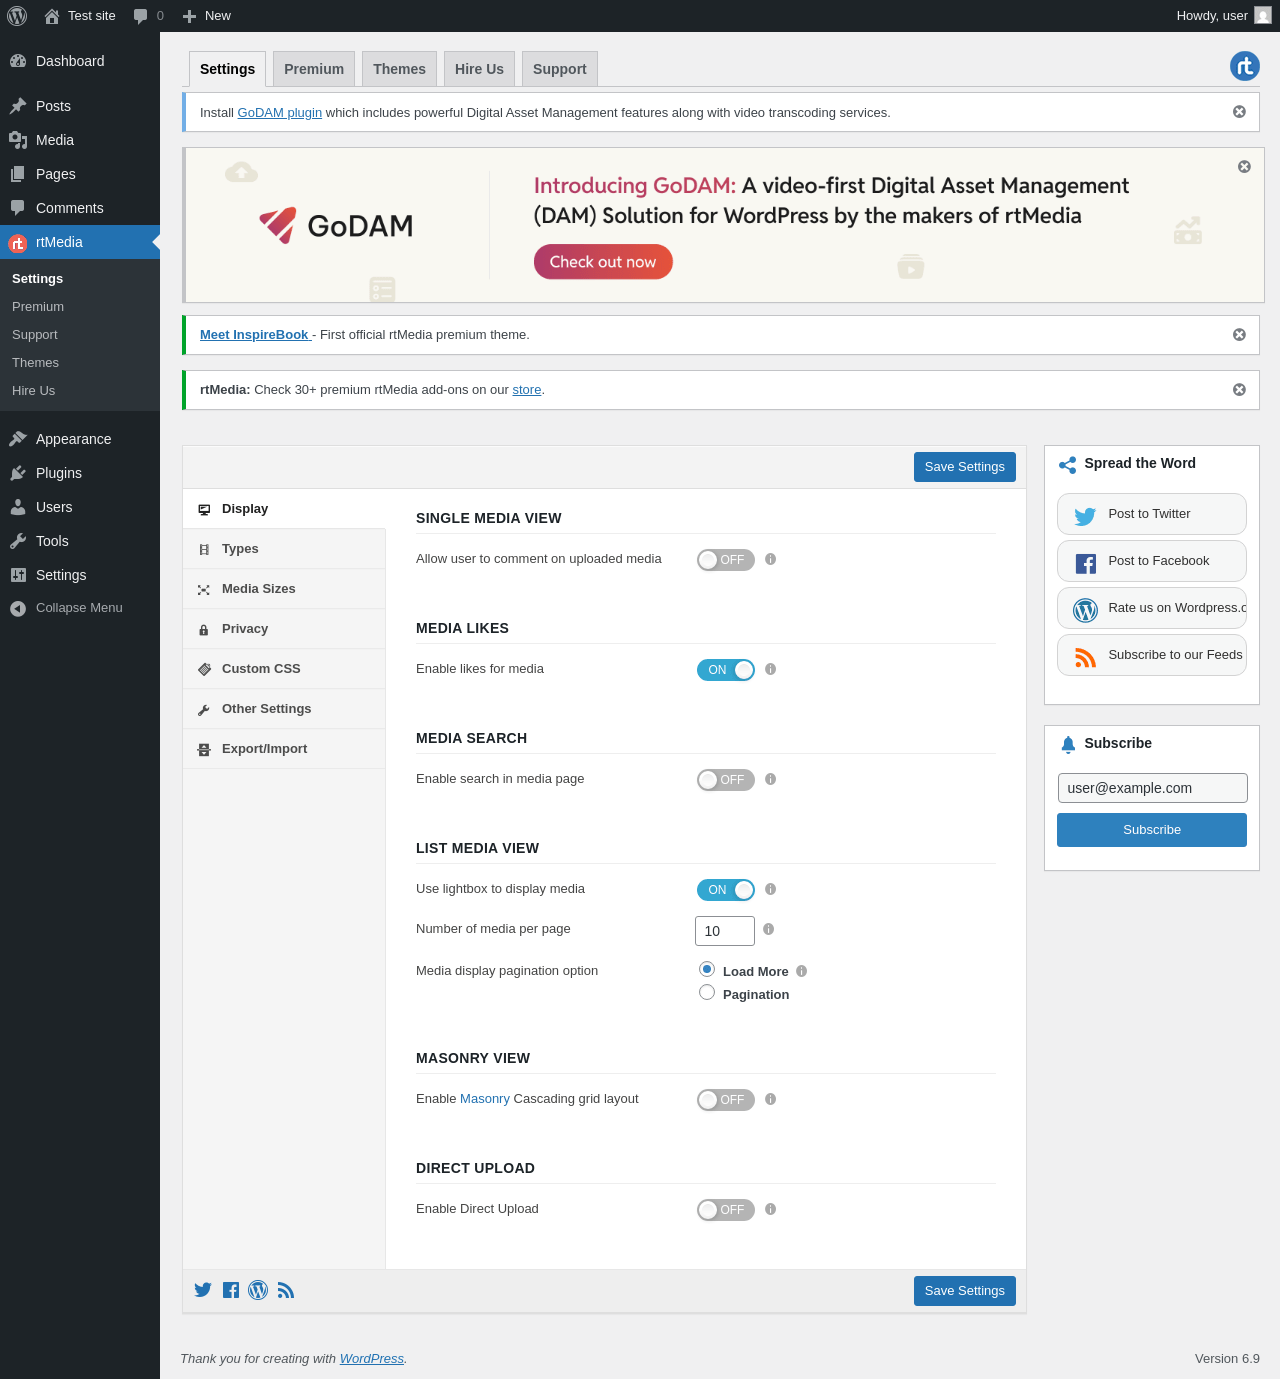The height and width of the screenshot is (1379, 1280).
Task: Open the Posts menu
Action: pyautogui.click(x=80, y=106)
